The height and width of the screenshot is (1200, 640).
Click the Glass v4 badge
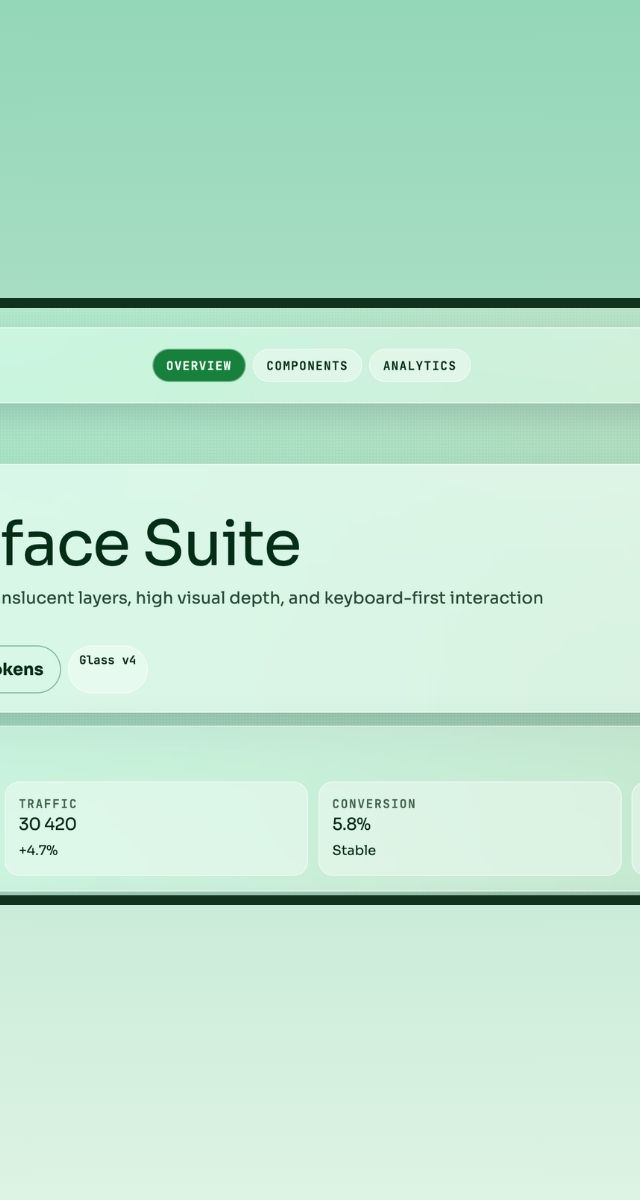click(108, 669)
